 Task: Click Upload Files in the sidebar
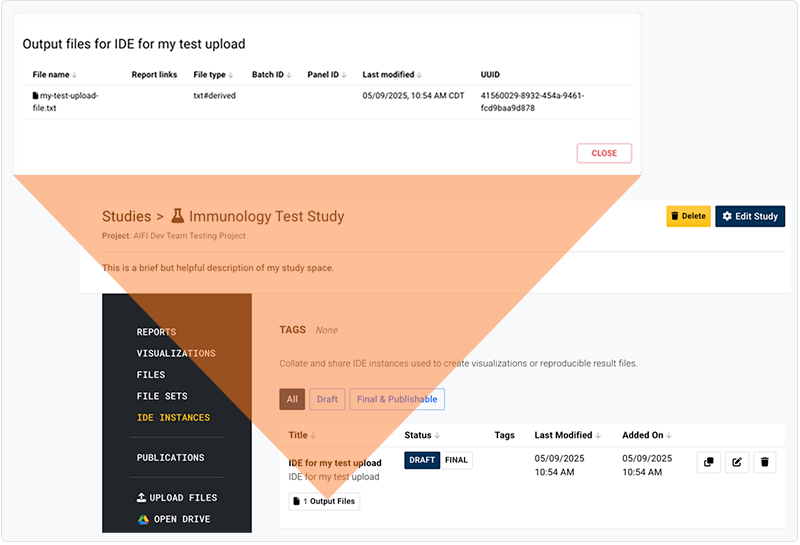point(176,498)
